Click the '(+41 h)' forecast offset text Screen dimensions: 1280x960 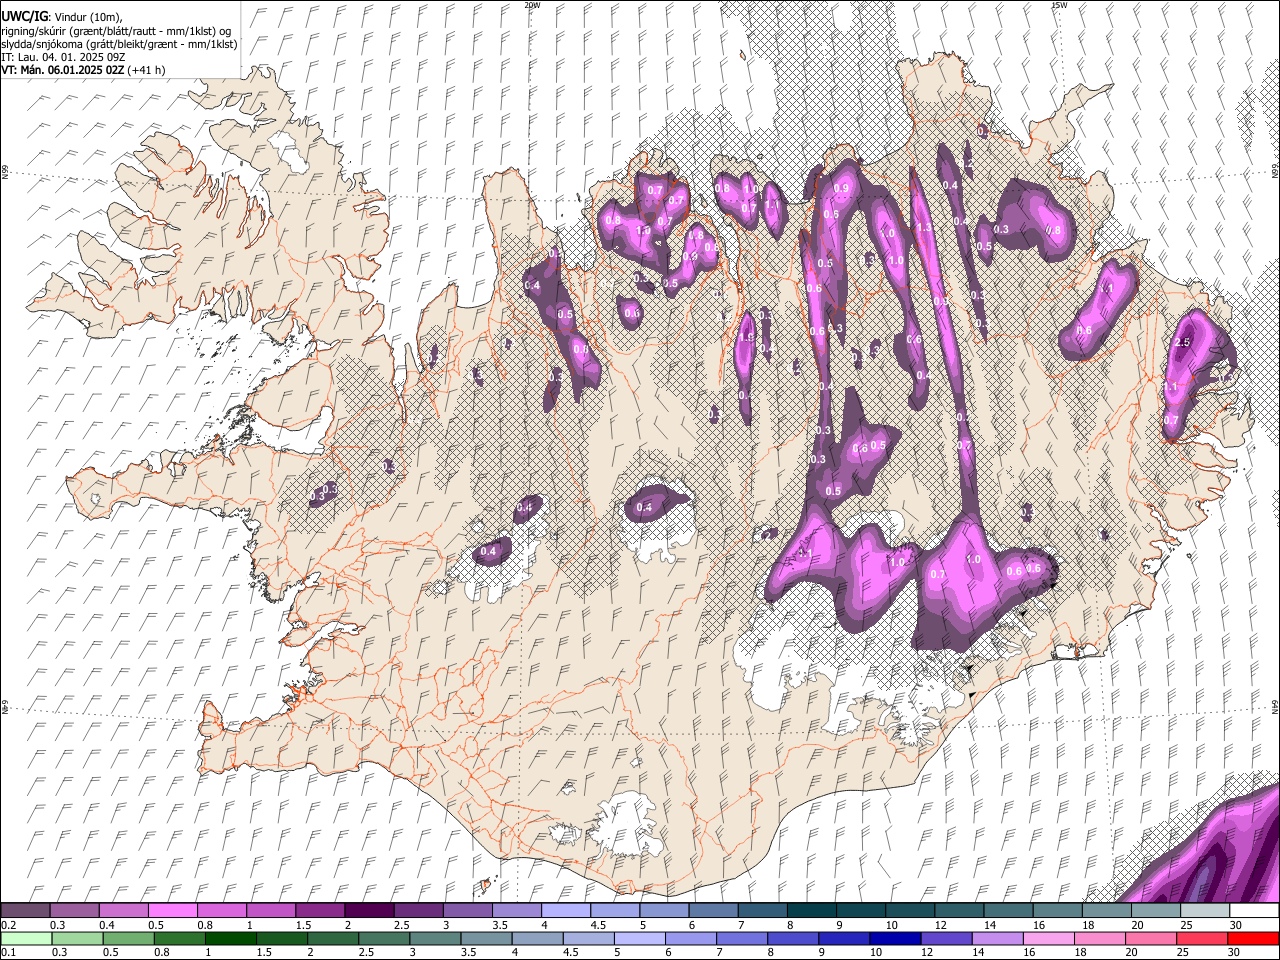coord(147,70)
